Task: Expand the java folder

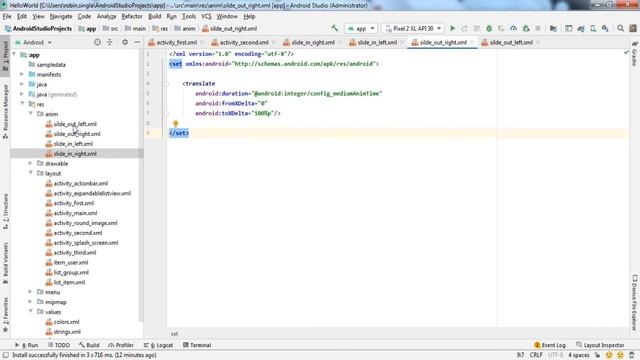Action: [x=22, y=84]
